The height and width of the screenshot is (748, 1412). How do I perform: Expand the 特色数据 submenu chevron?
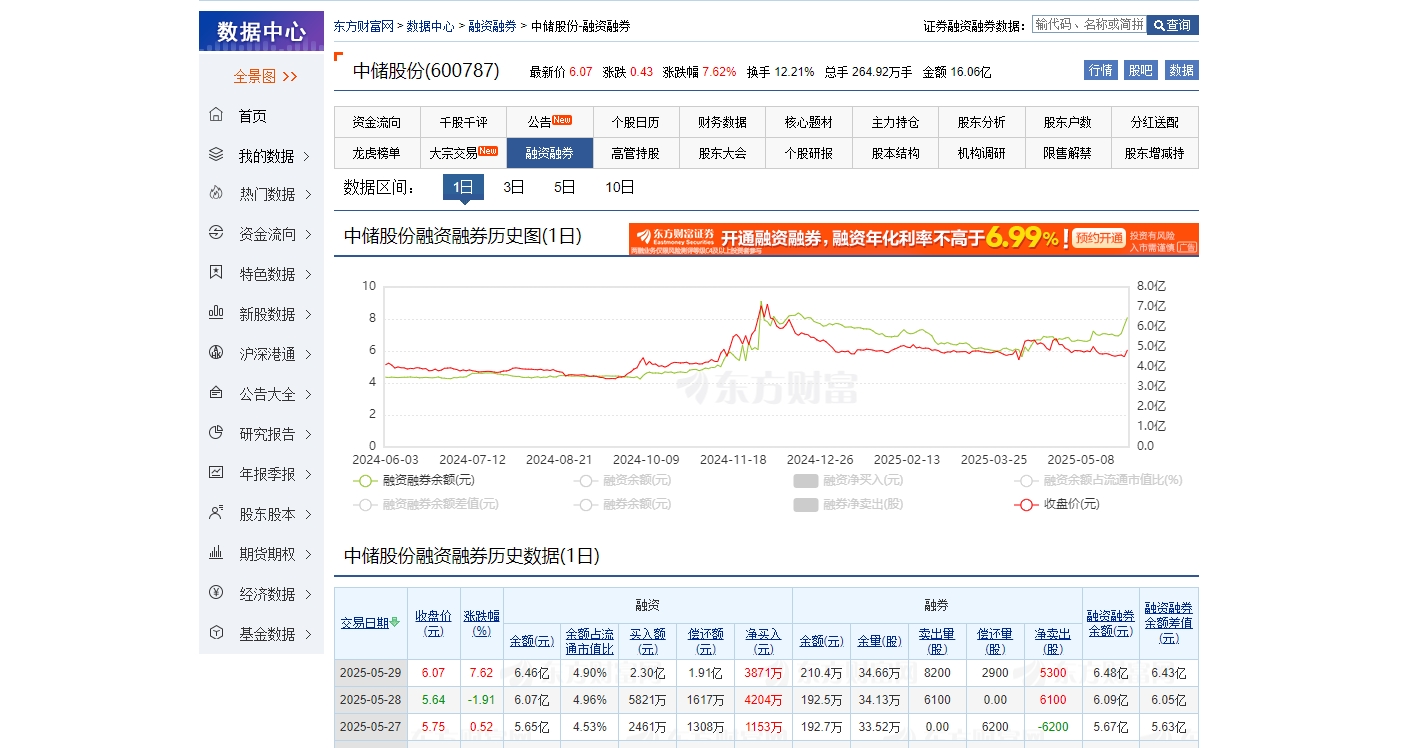point(307,274)
